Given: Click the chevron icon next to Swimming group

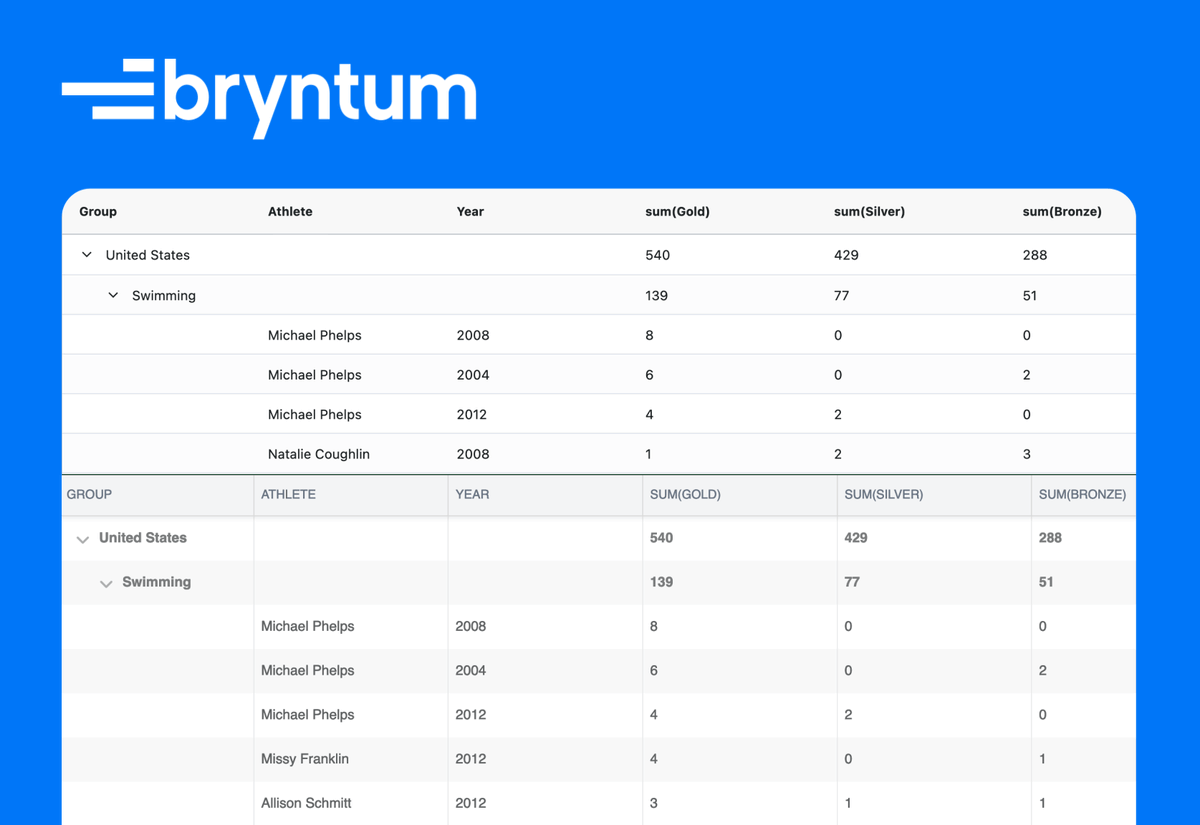Looking at the screenshot, I should point(112,295).
